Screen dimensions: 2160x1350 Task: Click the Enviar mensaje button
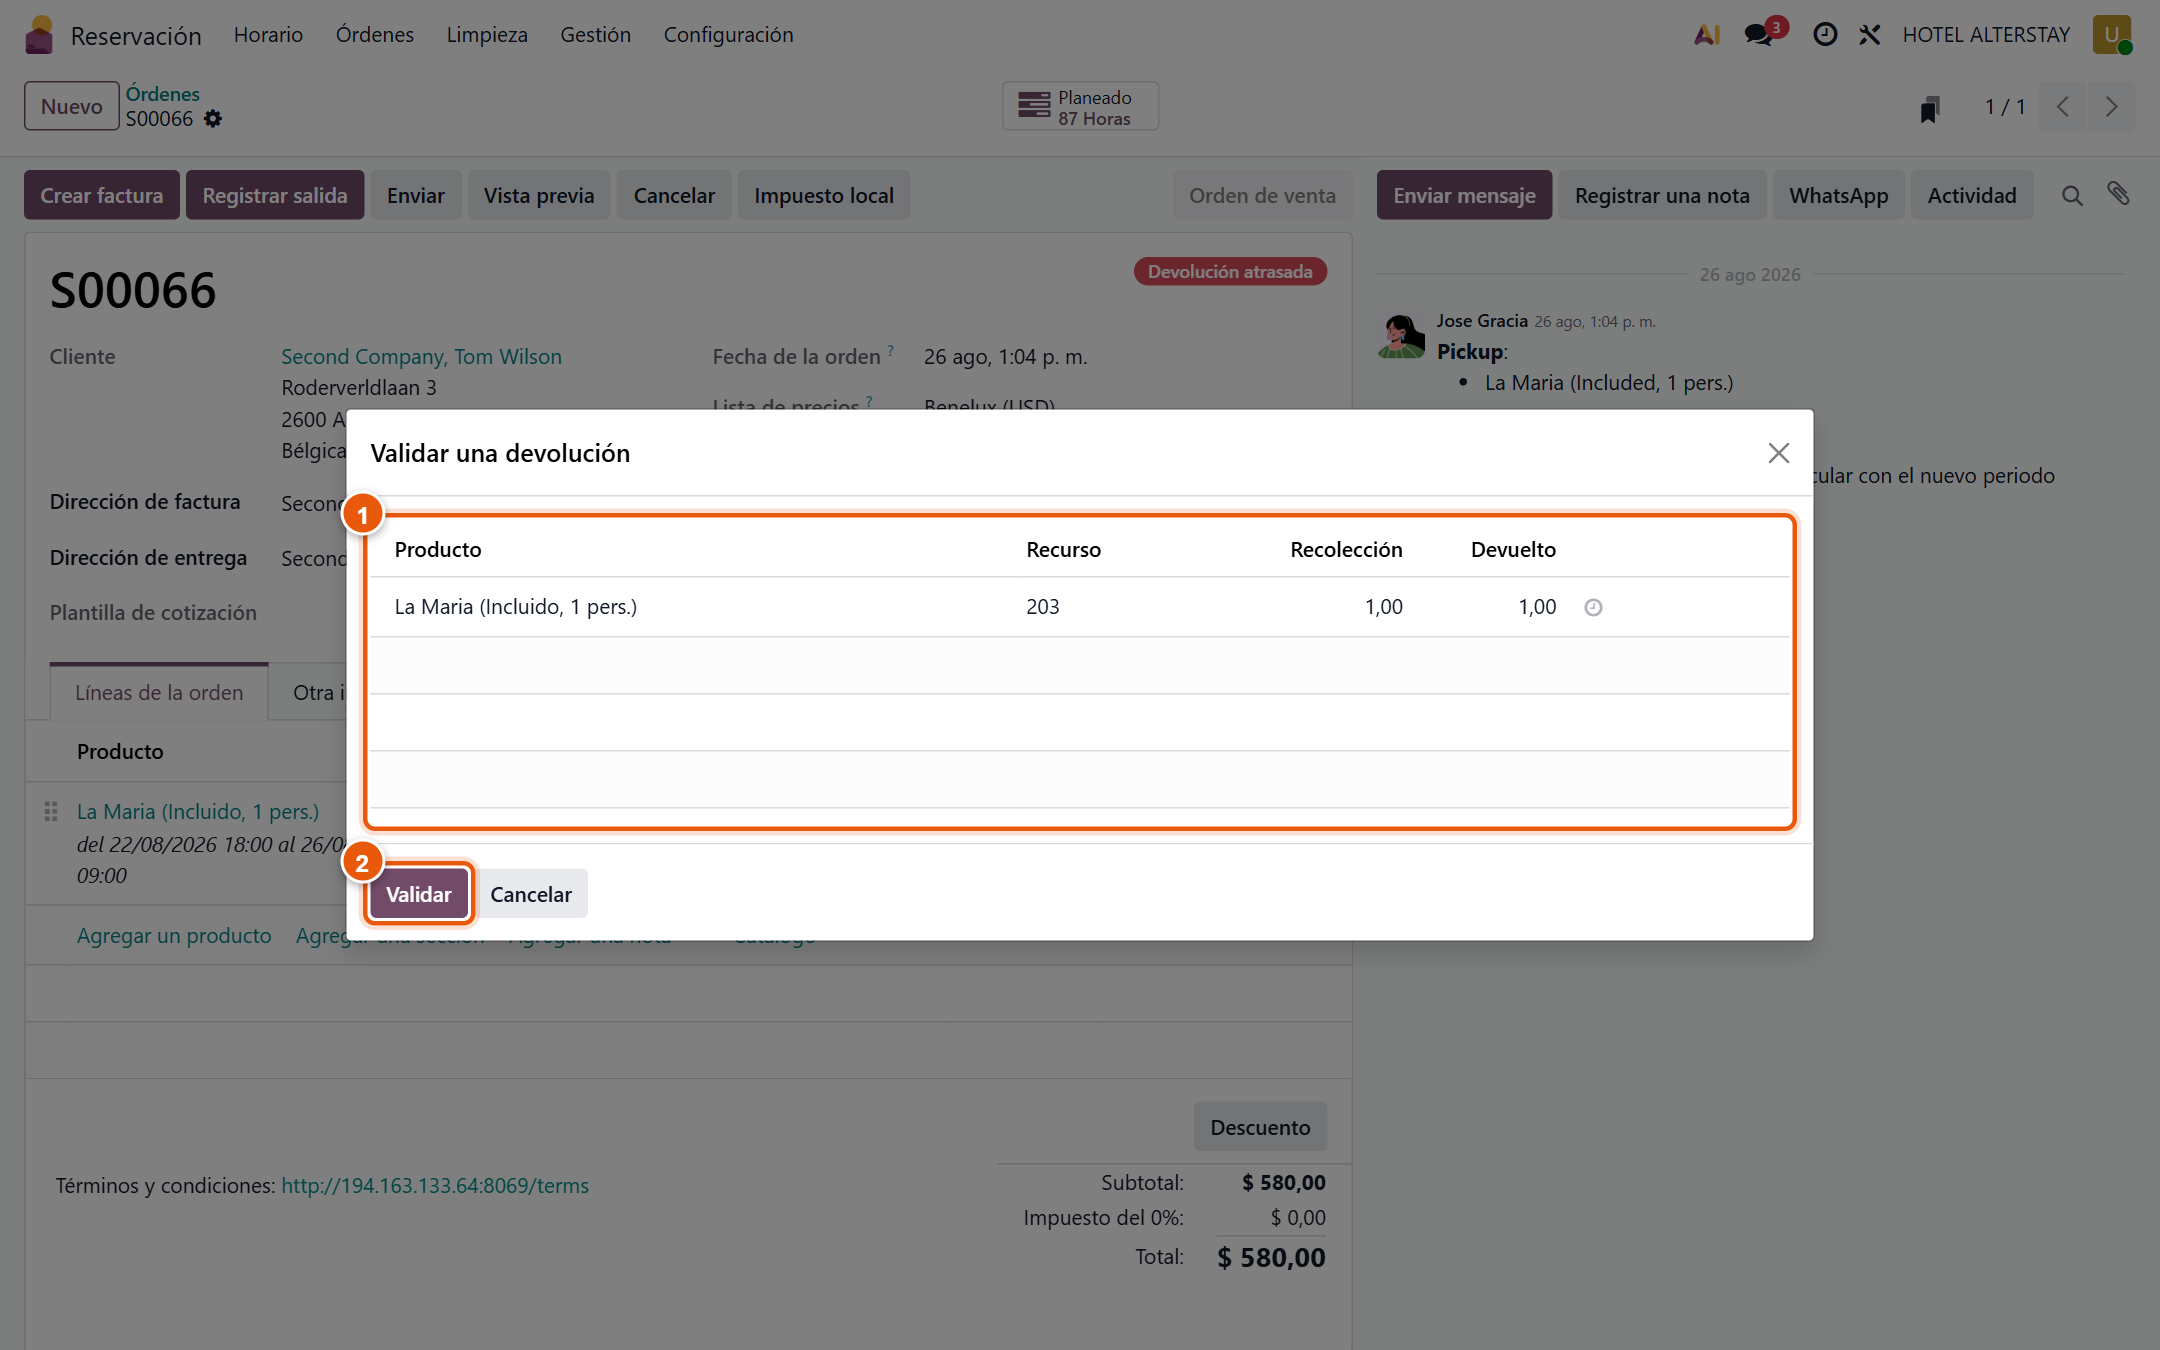[x=1464, y=196]
